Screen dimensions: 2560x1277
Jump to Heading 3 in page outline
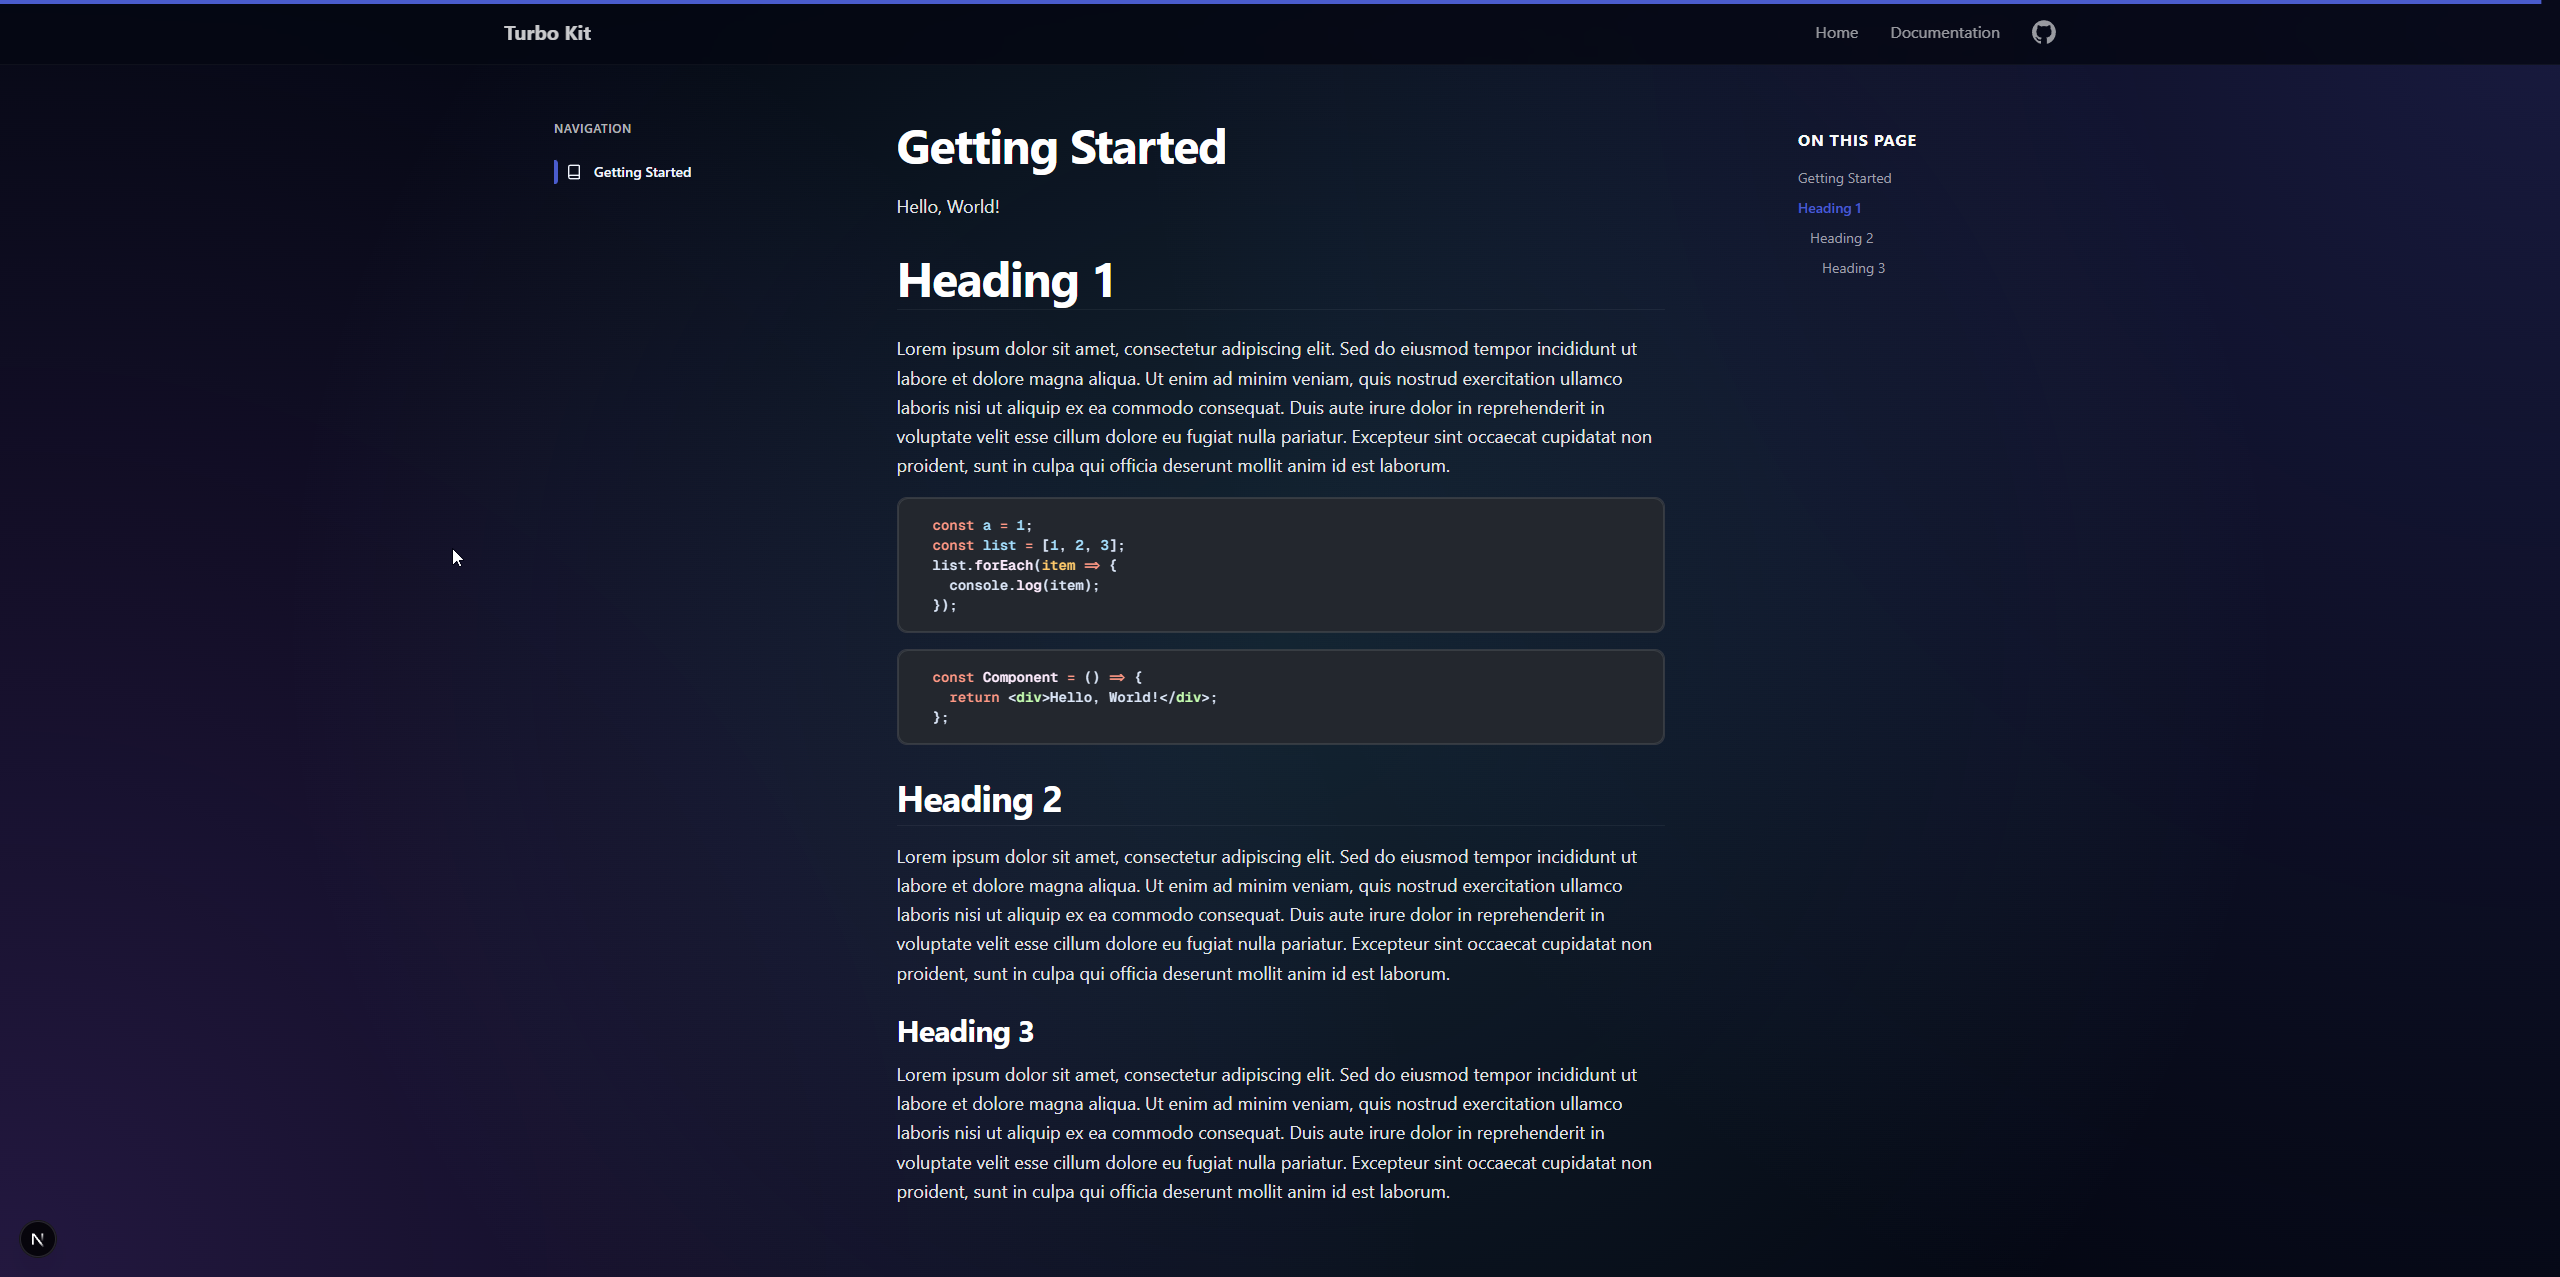(x=1853, y=268)
